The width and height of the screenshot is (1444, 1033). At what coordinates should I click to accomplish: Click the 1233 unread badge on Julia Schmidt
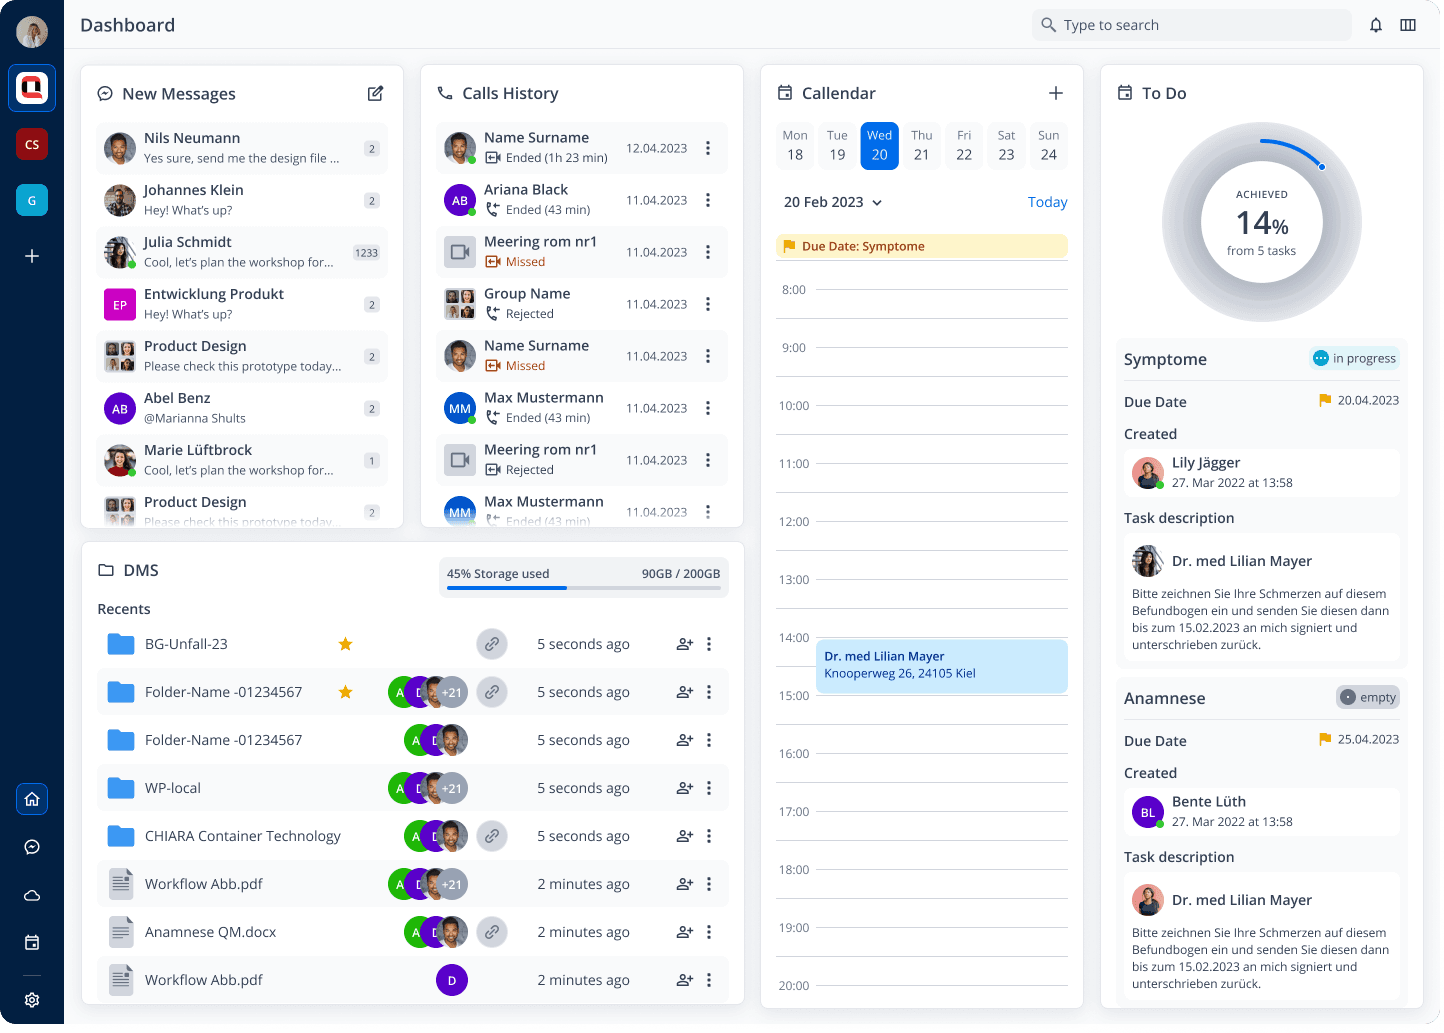click(366, 252)
